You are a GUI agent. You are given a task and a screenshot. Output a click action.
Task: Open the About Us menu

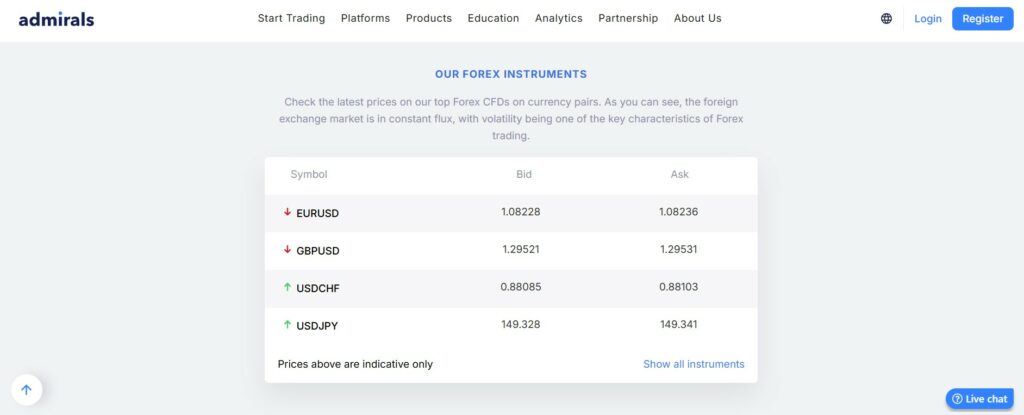pos(697,18)
